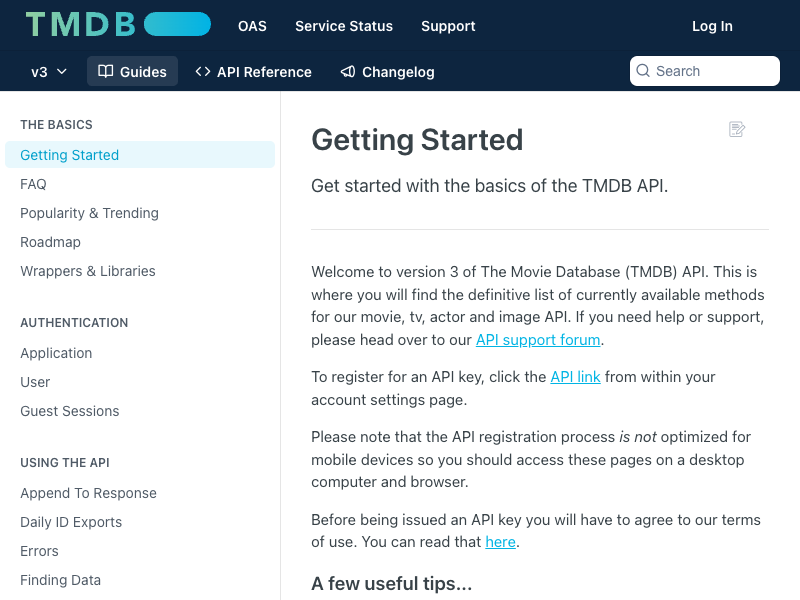Screen dimensions: 800x600
Task: Select Getting Started in the sidebar
Action: click(x=140, y=155)
